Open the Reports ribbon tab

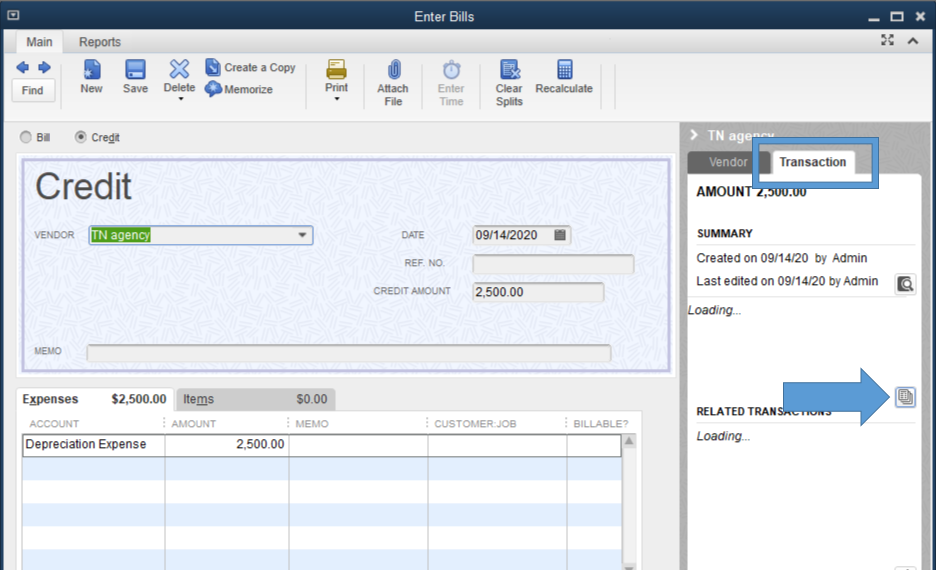coord(100,42)
